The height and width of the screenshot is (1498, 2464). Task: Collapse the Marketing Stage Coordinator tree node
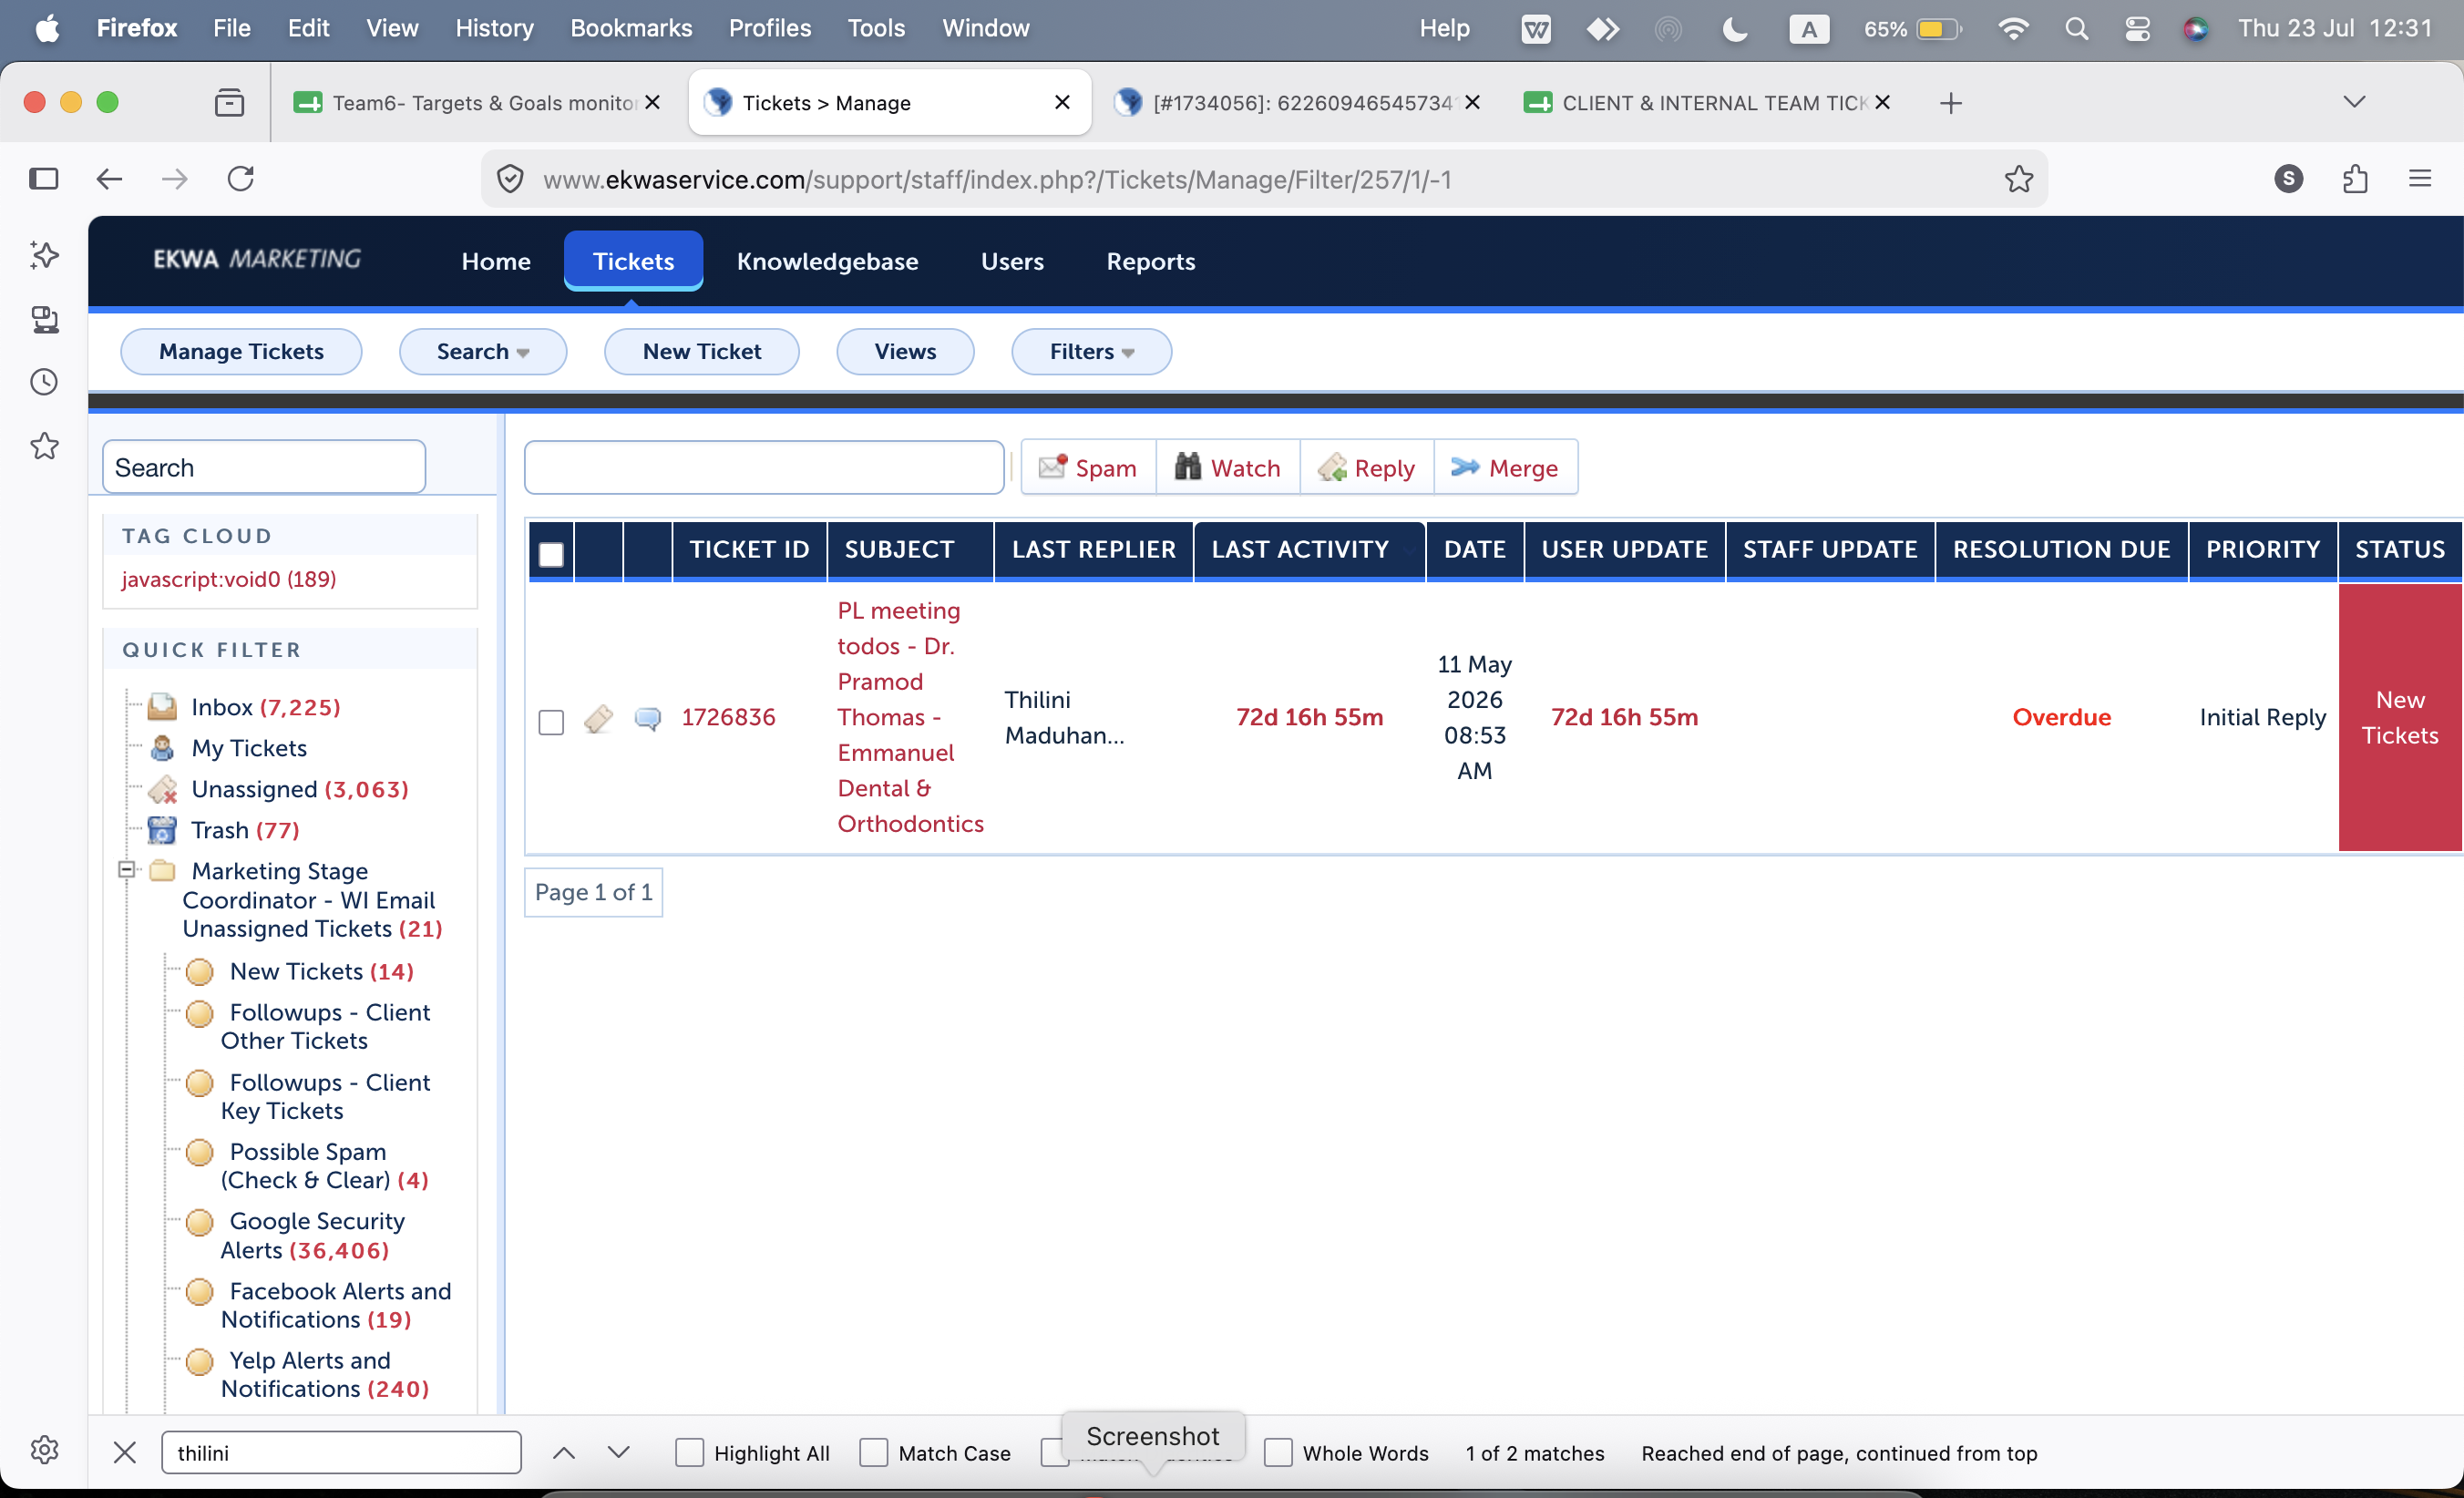(x=127, y=869)
